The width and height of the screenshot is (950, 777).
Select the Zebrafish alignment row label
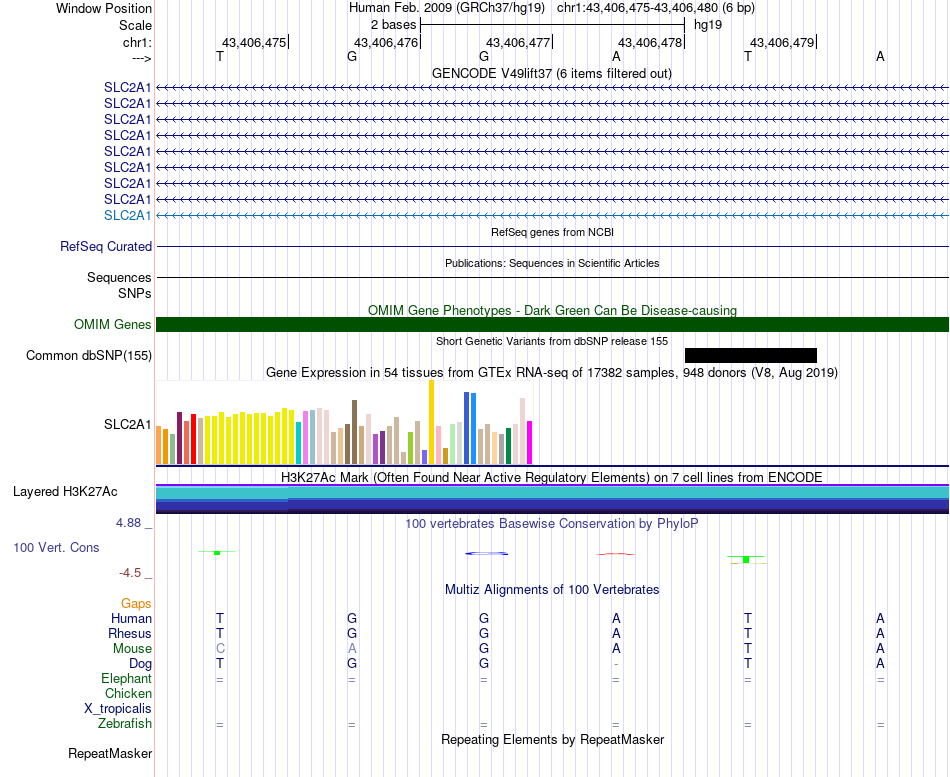coord(125,723)
